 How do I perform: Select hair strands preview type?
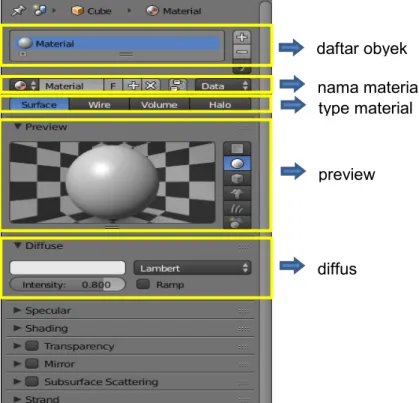[237, 208]
